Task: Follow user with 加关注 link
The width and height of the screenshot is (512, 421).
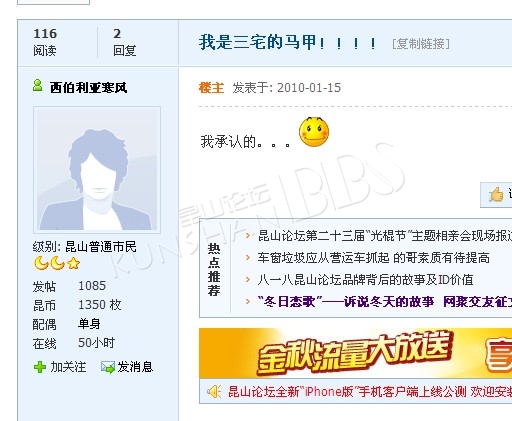Action: pos(68,367)
